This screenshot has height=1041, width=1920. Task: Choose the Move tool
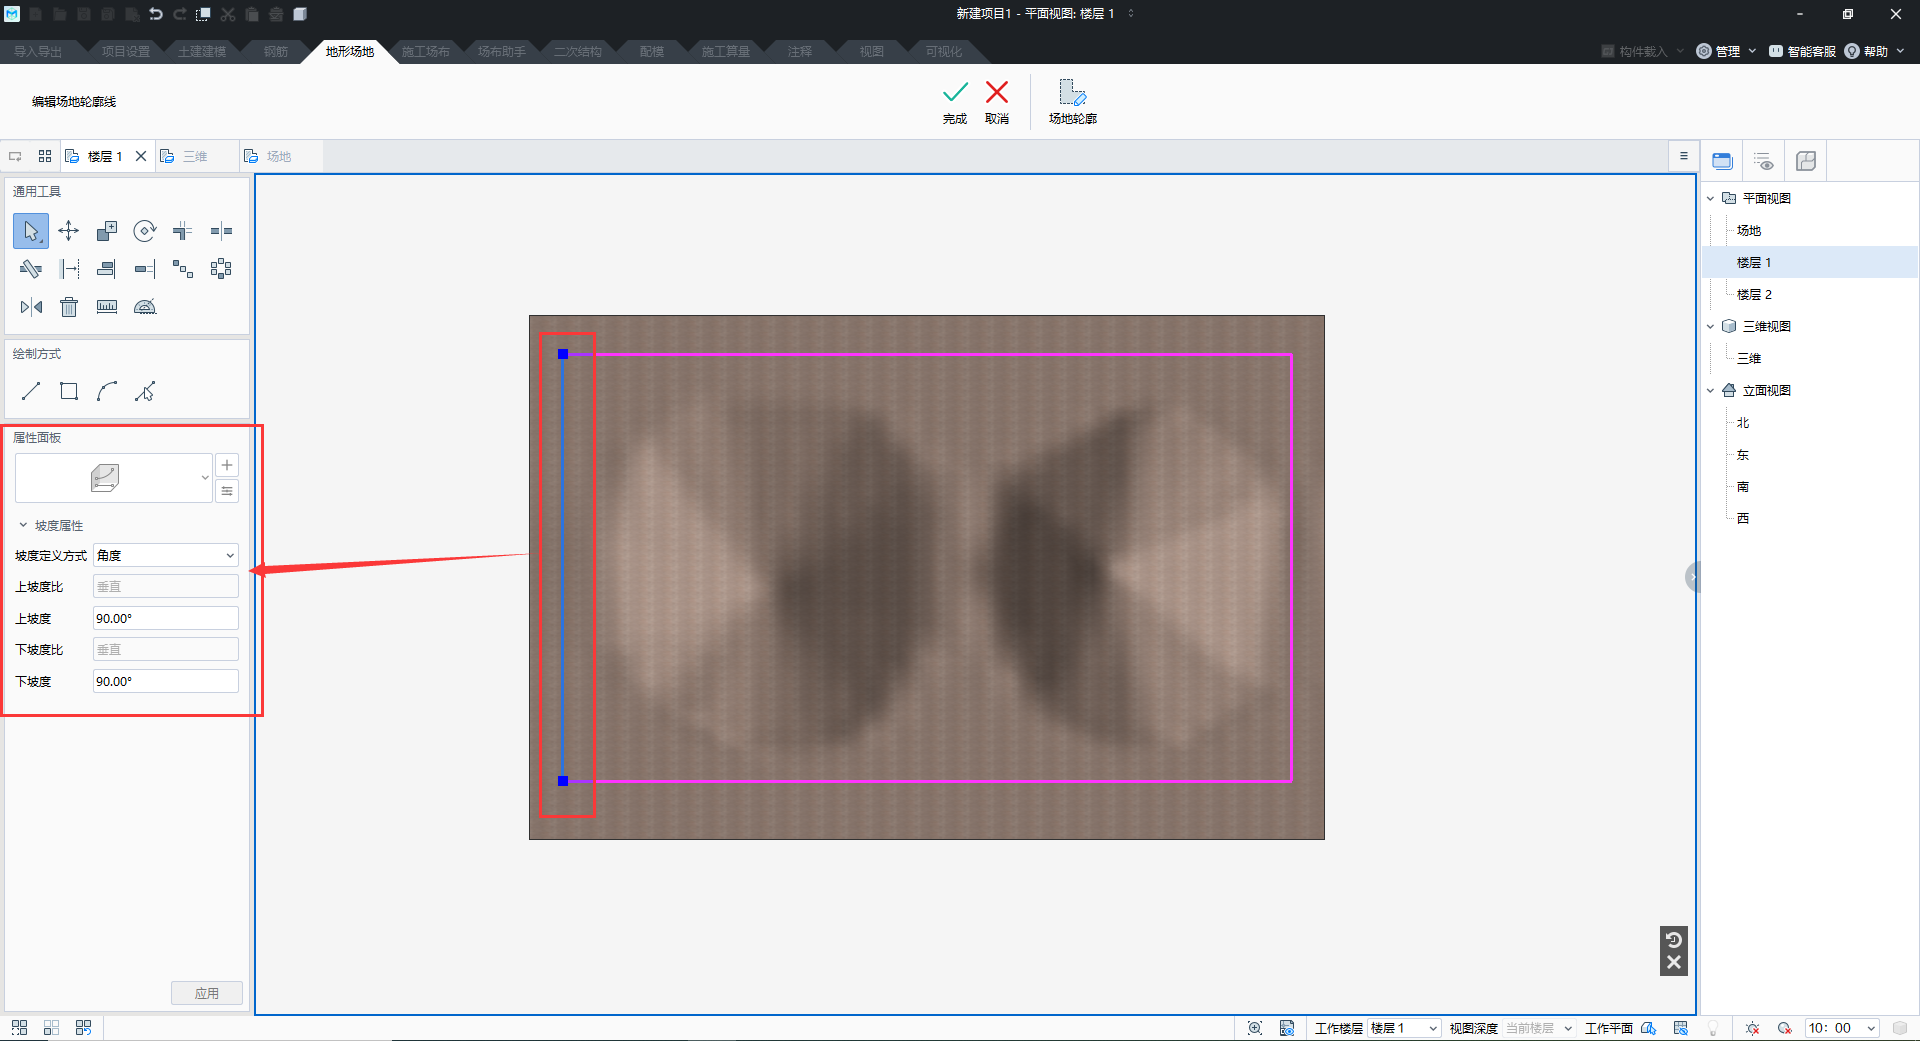pos(69,231)
